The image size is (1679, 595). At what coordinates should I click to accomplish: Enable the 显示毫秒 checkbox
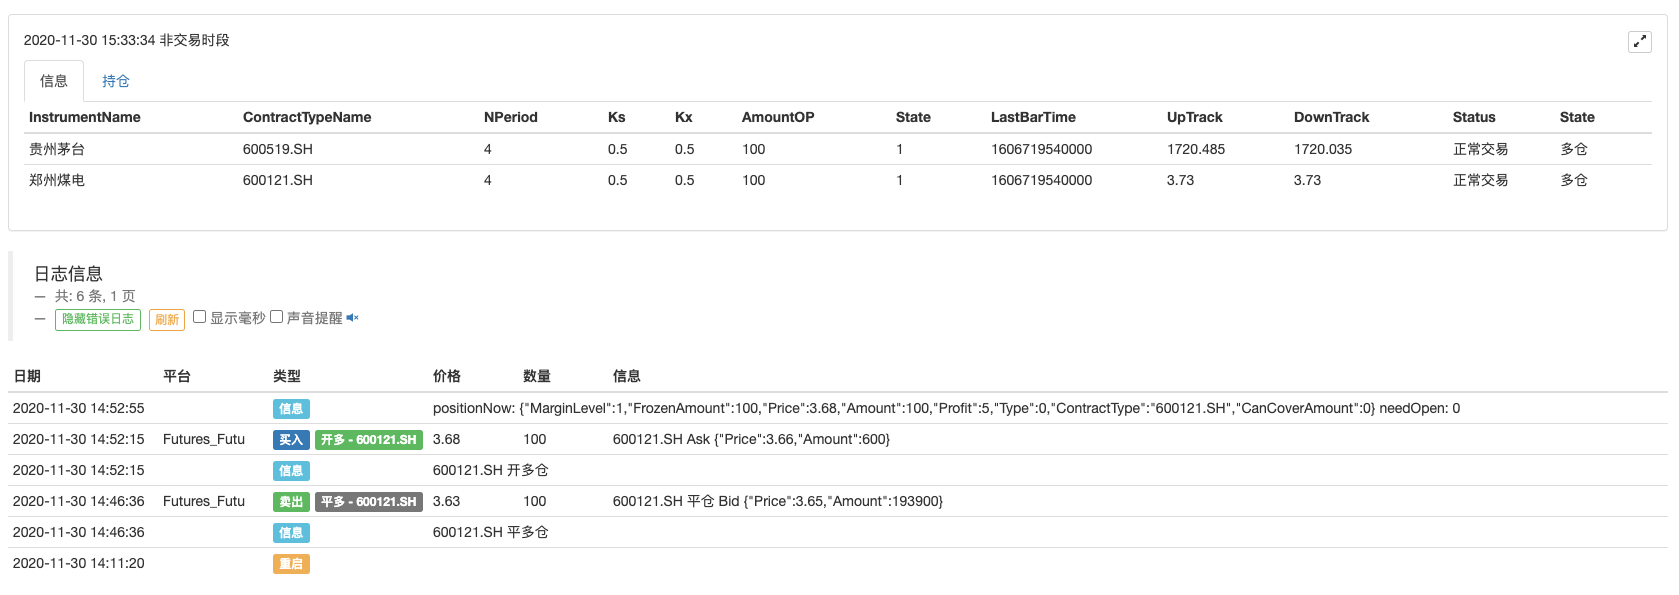tap(200, 317)
